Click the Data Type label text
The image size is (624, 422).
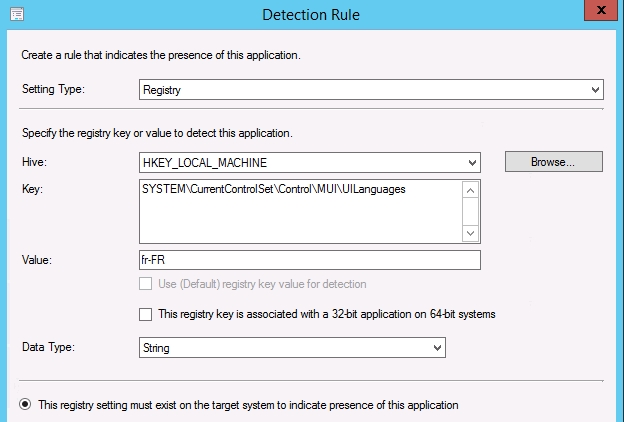48,347
